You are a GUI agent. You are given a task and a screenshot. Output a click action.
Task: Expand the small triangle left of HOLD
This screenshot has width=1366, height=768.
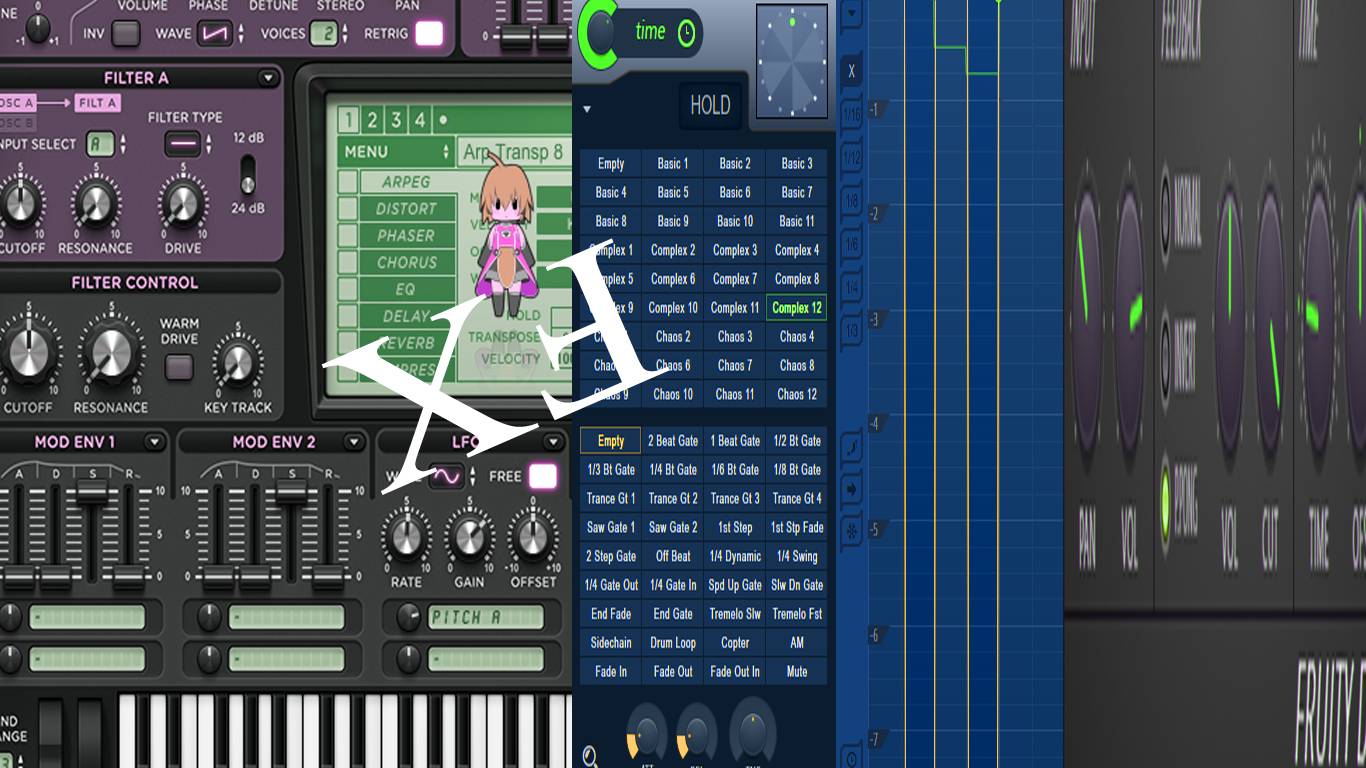click(x=587, y=109)
